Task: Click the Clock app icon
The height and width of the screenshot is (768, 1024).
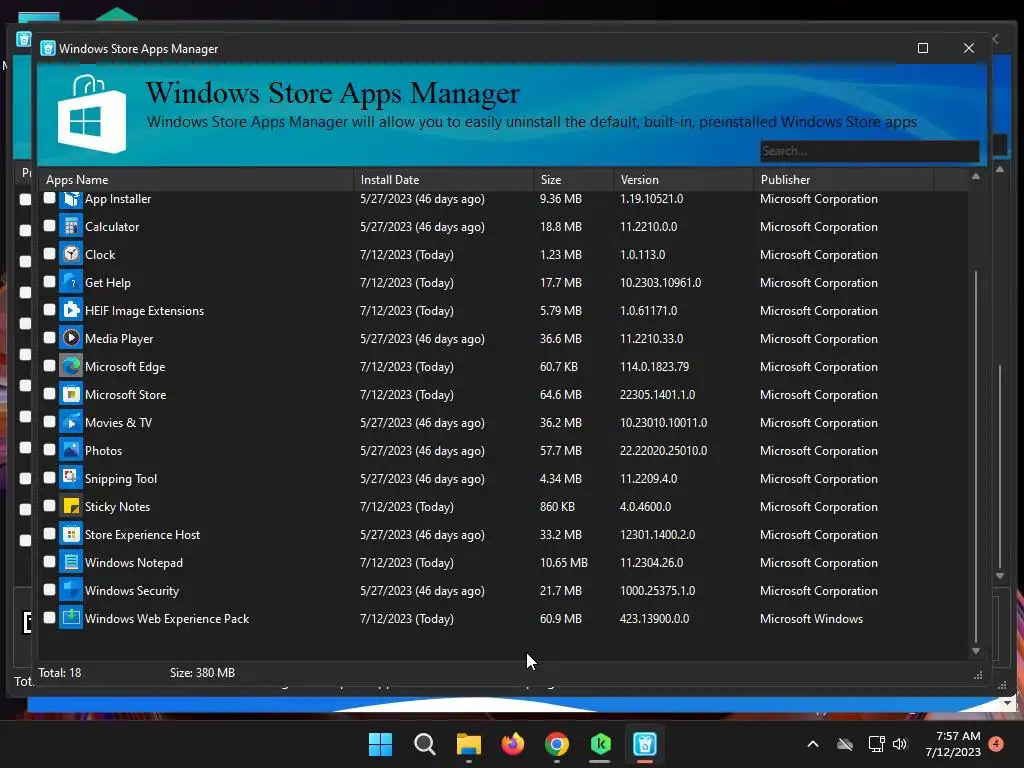Action: (x=71, y=255)
